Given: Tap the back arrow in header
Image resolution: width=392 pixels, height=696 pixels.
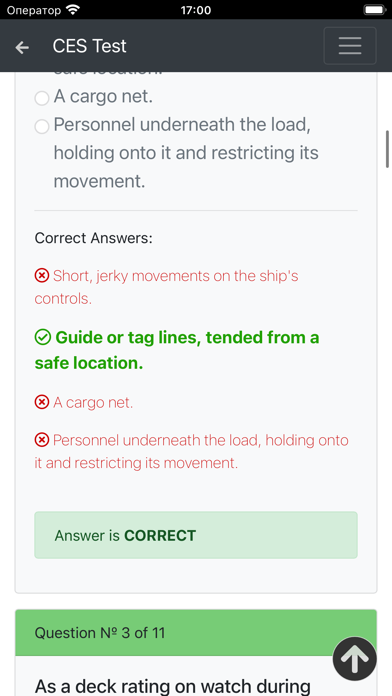Looking at the screenshot, I should [22, 47].
